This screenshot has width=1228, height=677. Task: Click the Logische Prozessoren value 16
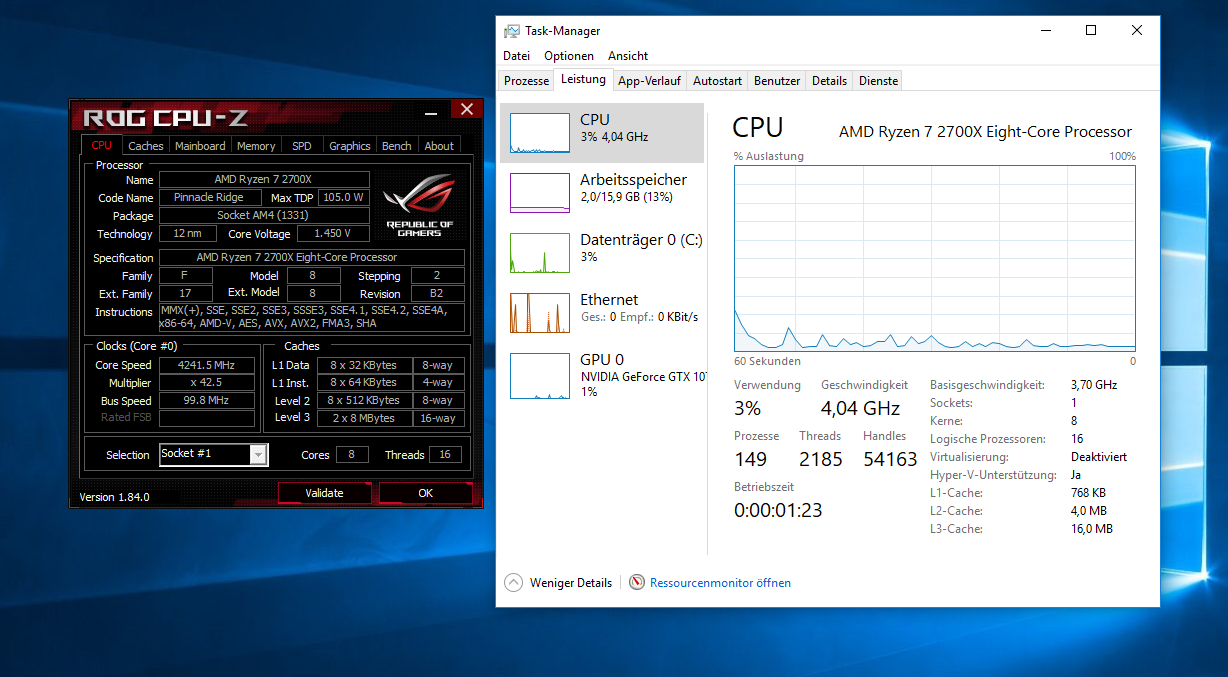[x=1077, y=439]
